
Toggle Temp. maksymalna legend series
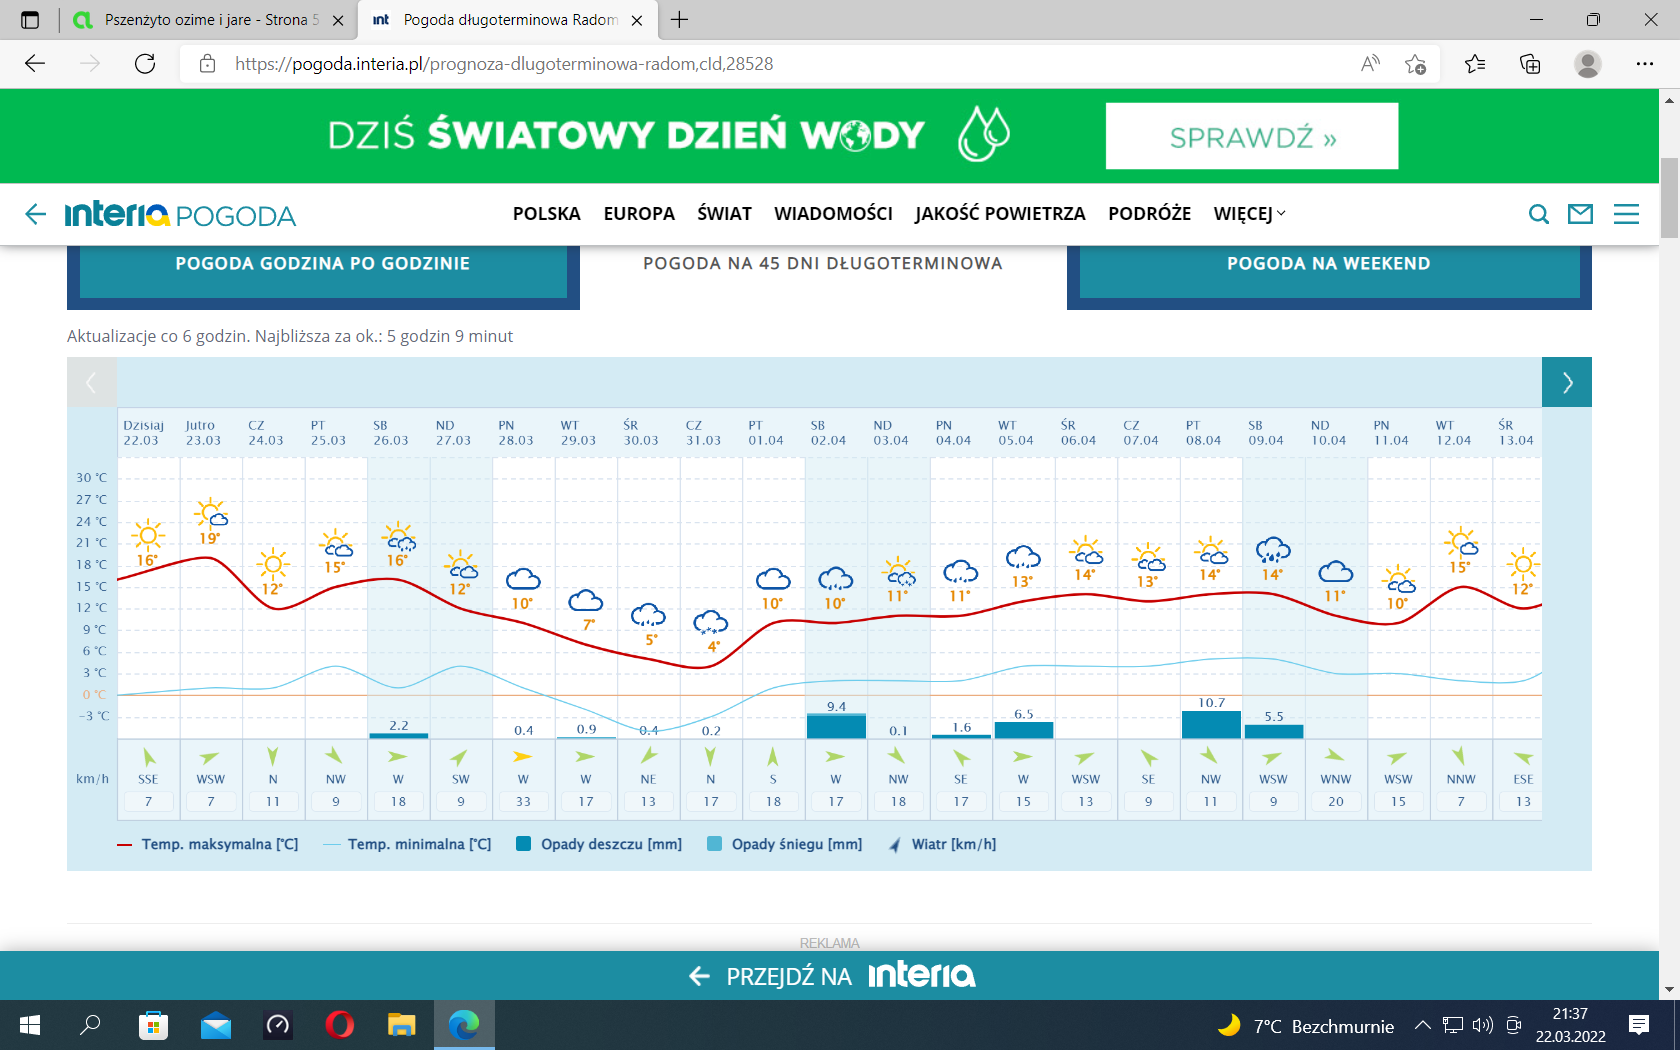tap(208, 844)
